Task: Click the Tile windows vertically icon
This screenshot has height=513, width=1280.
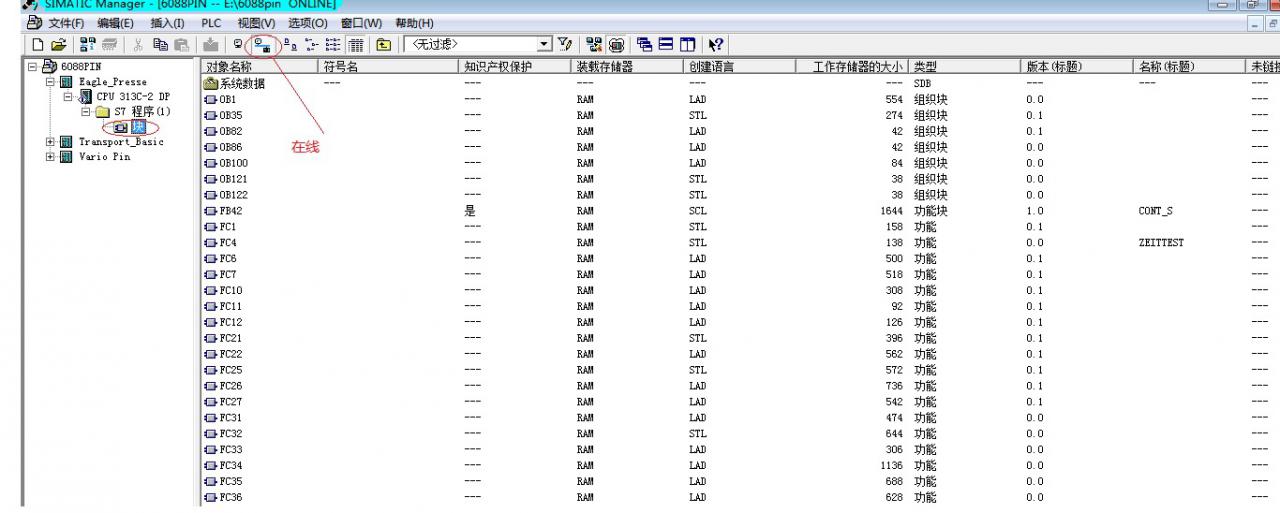Action: coord(688,45)
